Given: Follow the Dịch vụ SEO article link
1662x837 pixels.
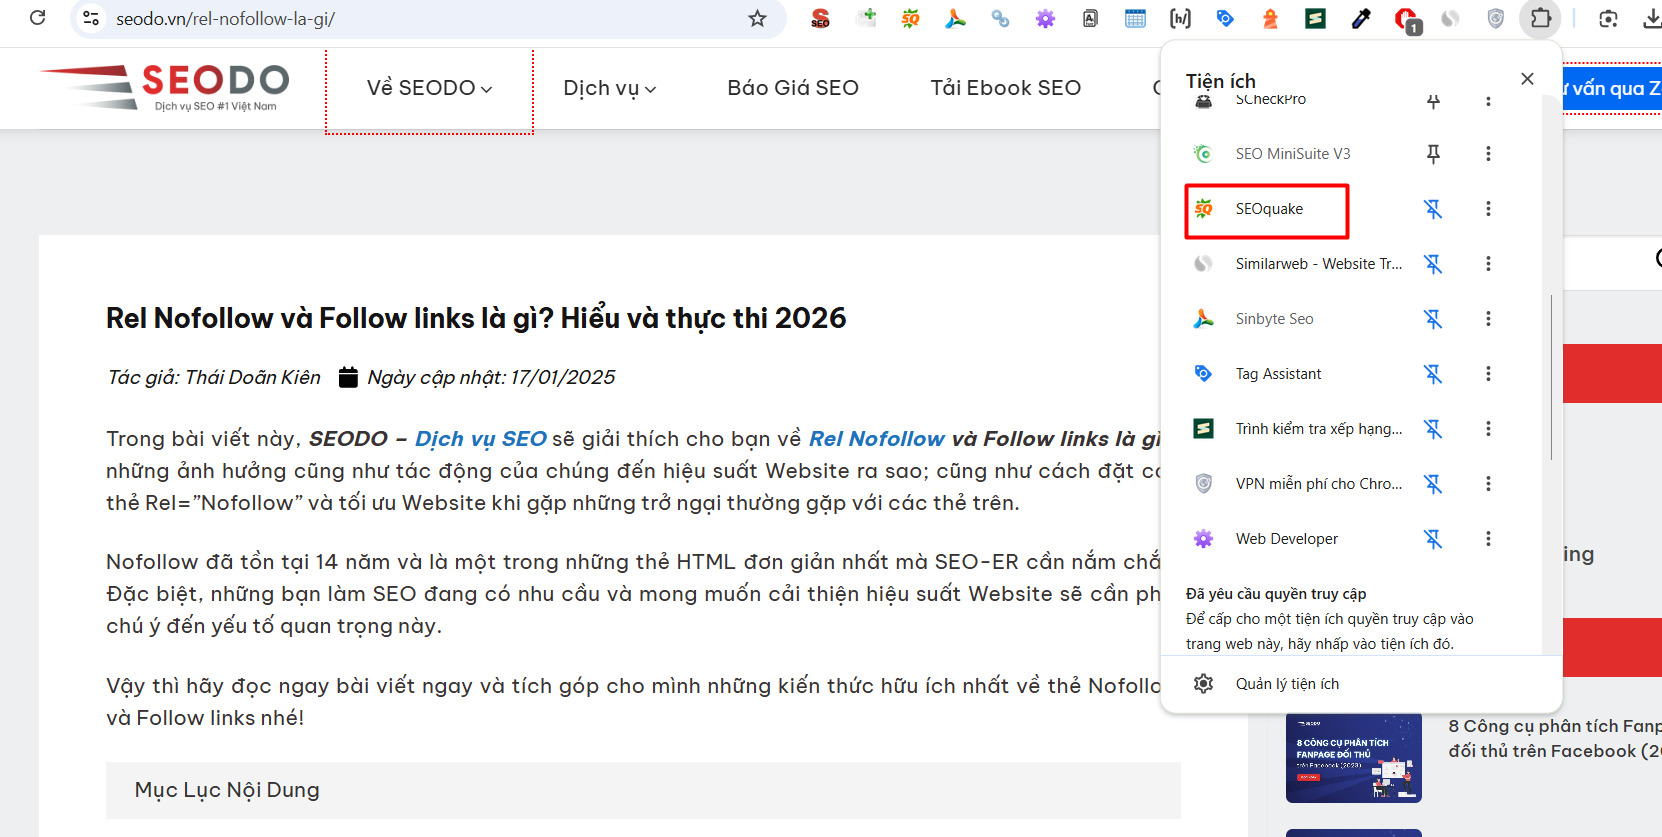Looking at the screenshot, I should pos(481,439).
